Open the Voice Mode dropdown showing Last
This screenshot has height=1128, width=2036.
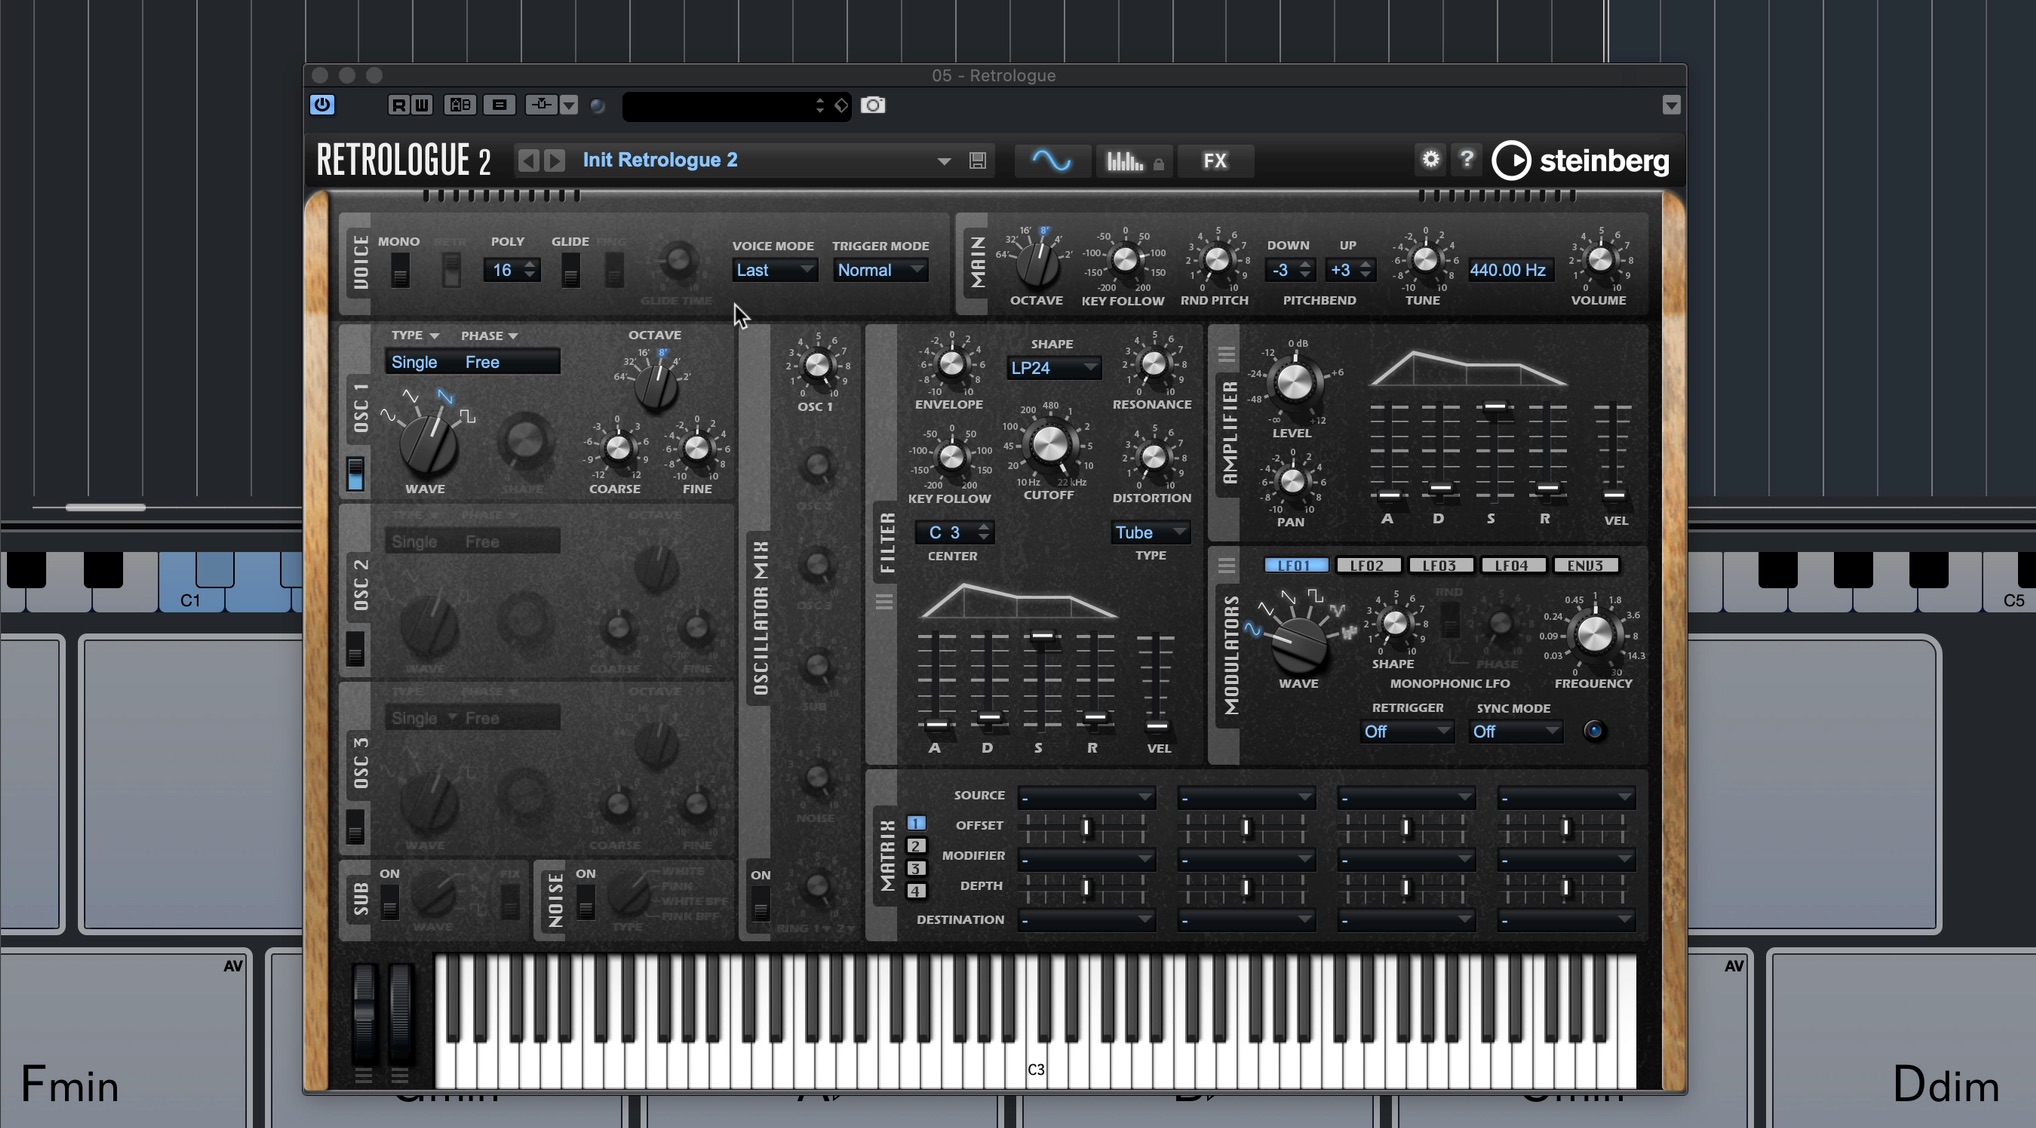(x=775, y=270)
